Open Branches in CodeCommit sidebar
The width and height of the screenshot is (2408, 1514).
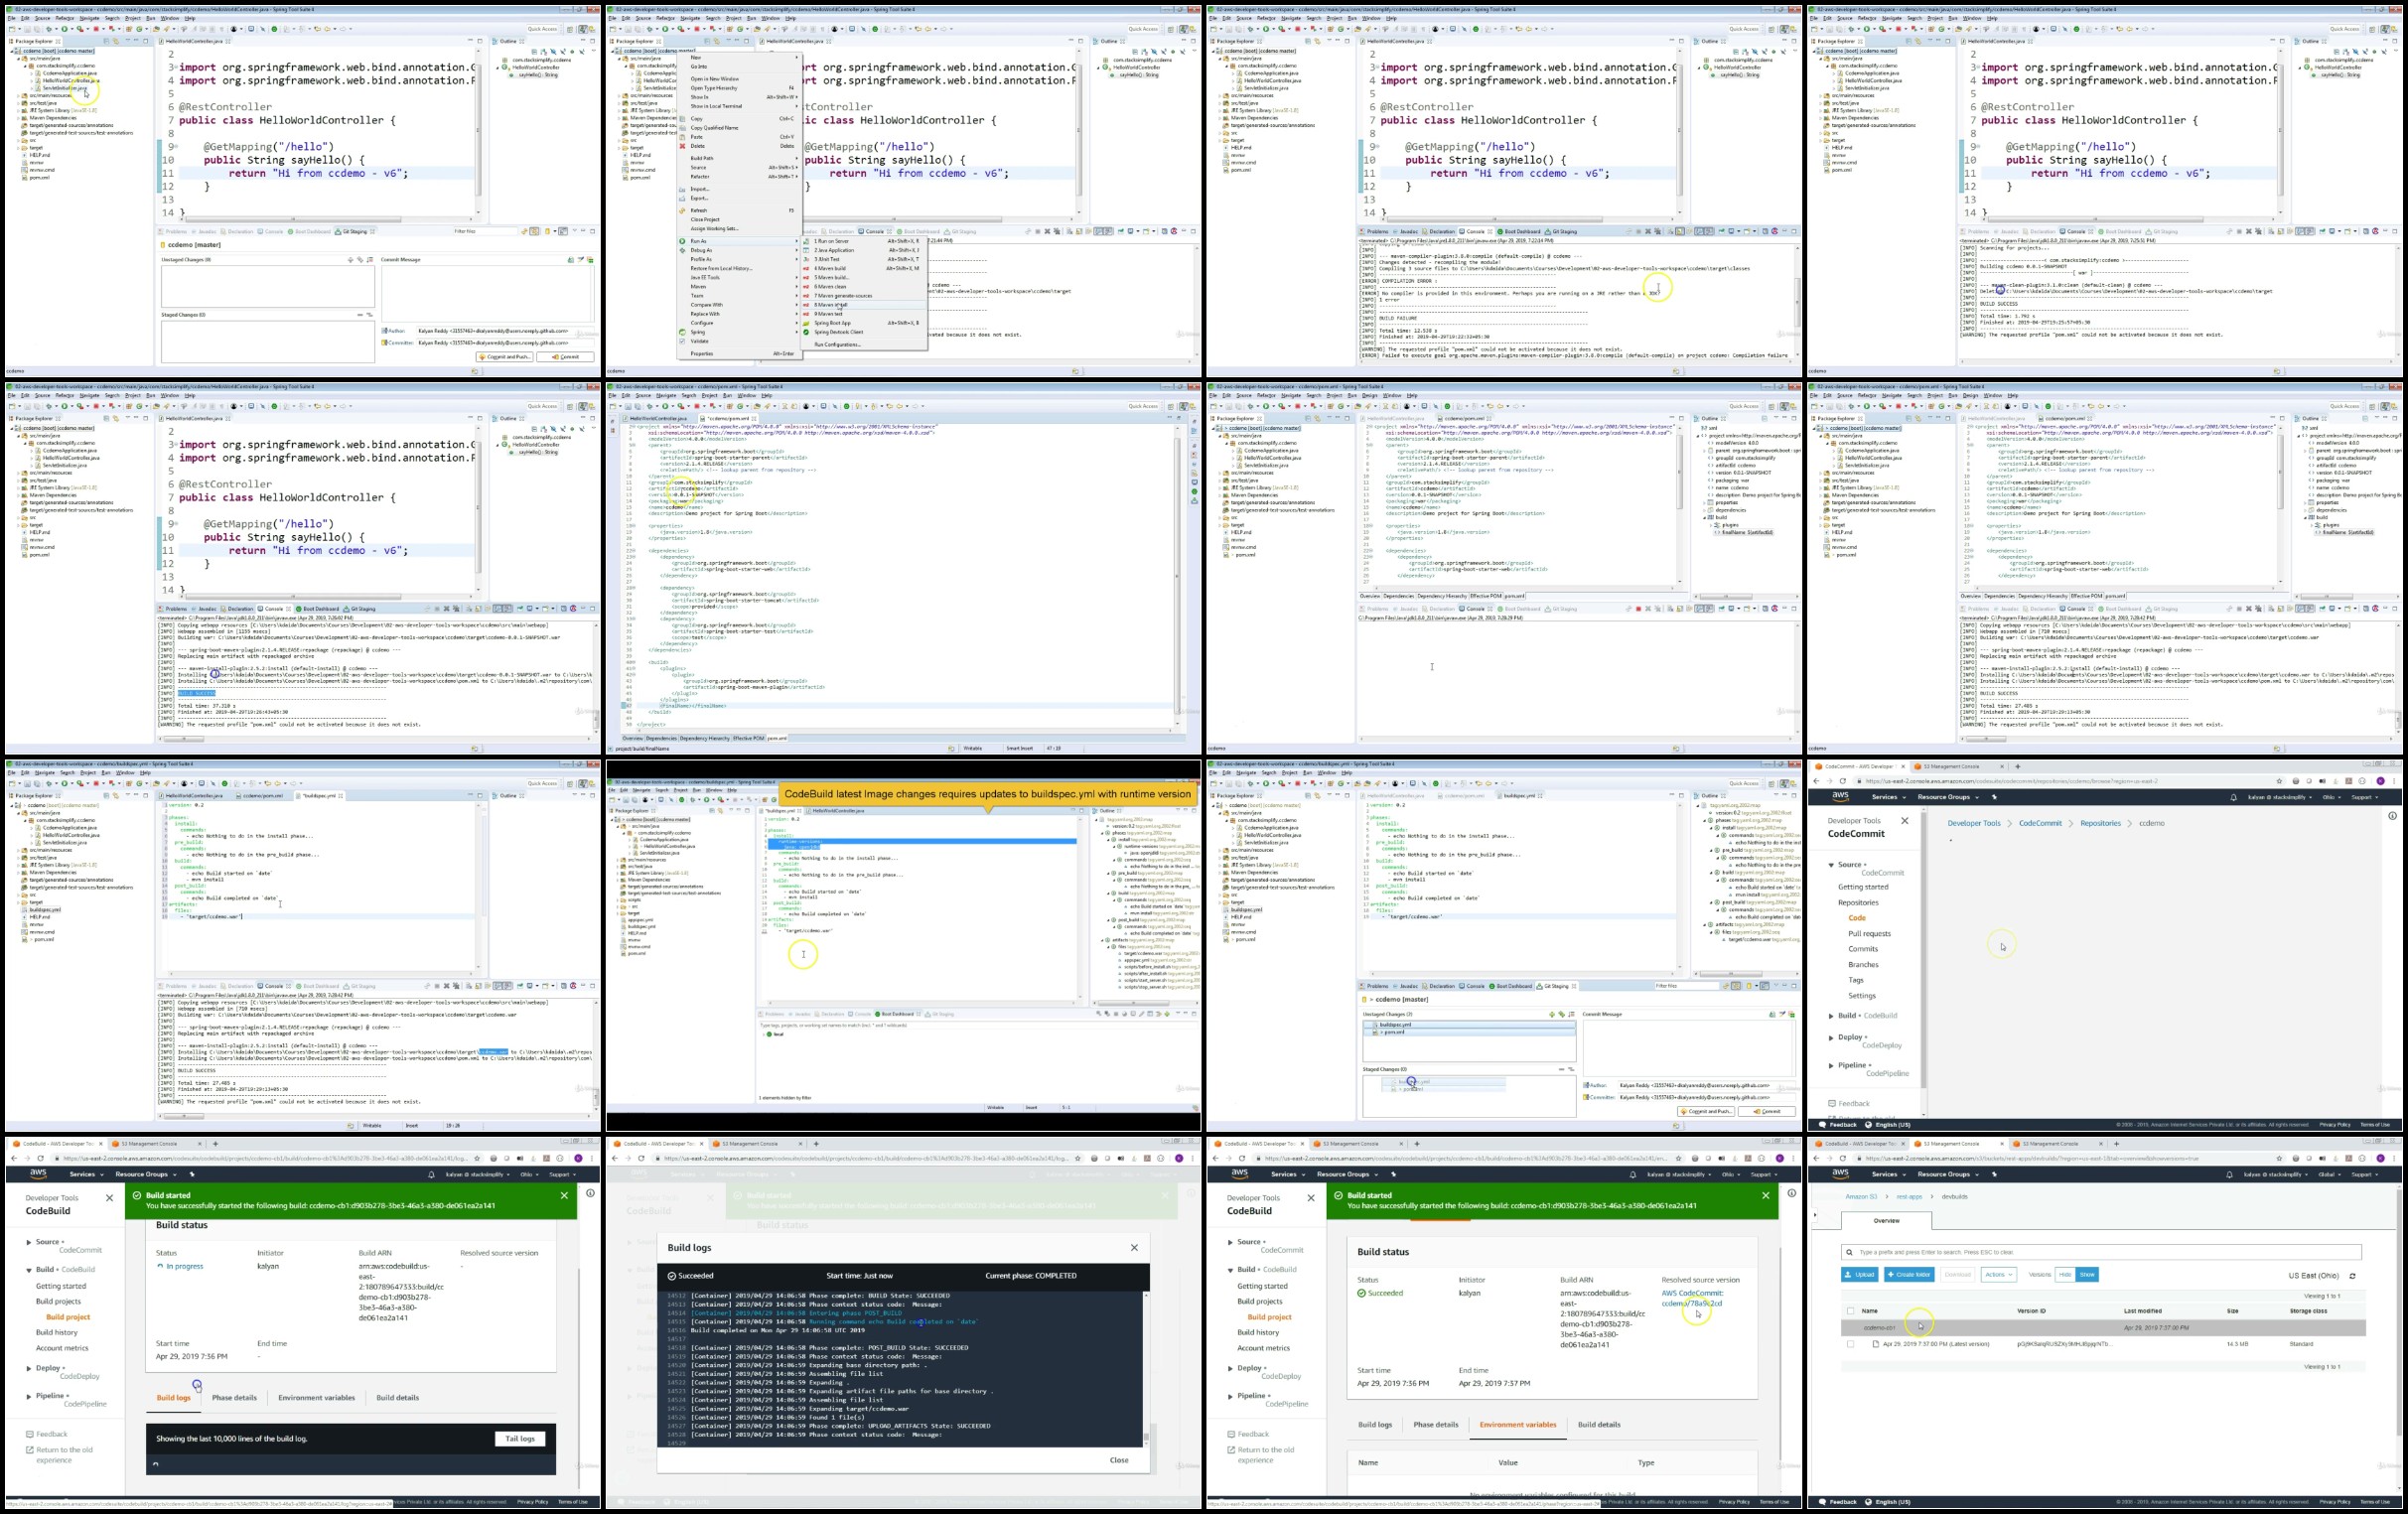[x=1863, y=965]
